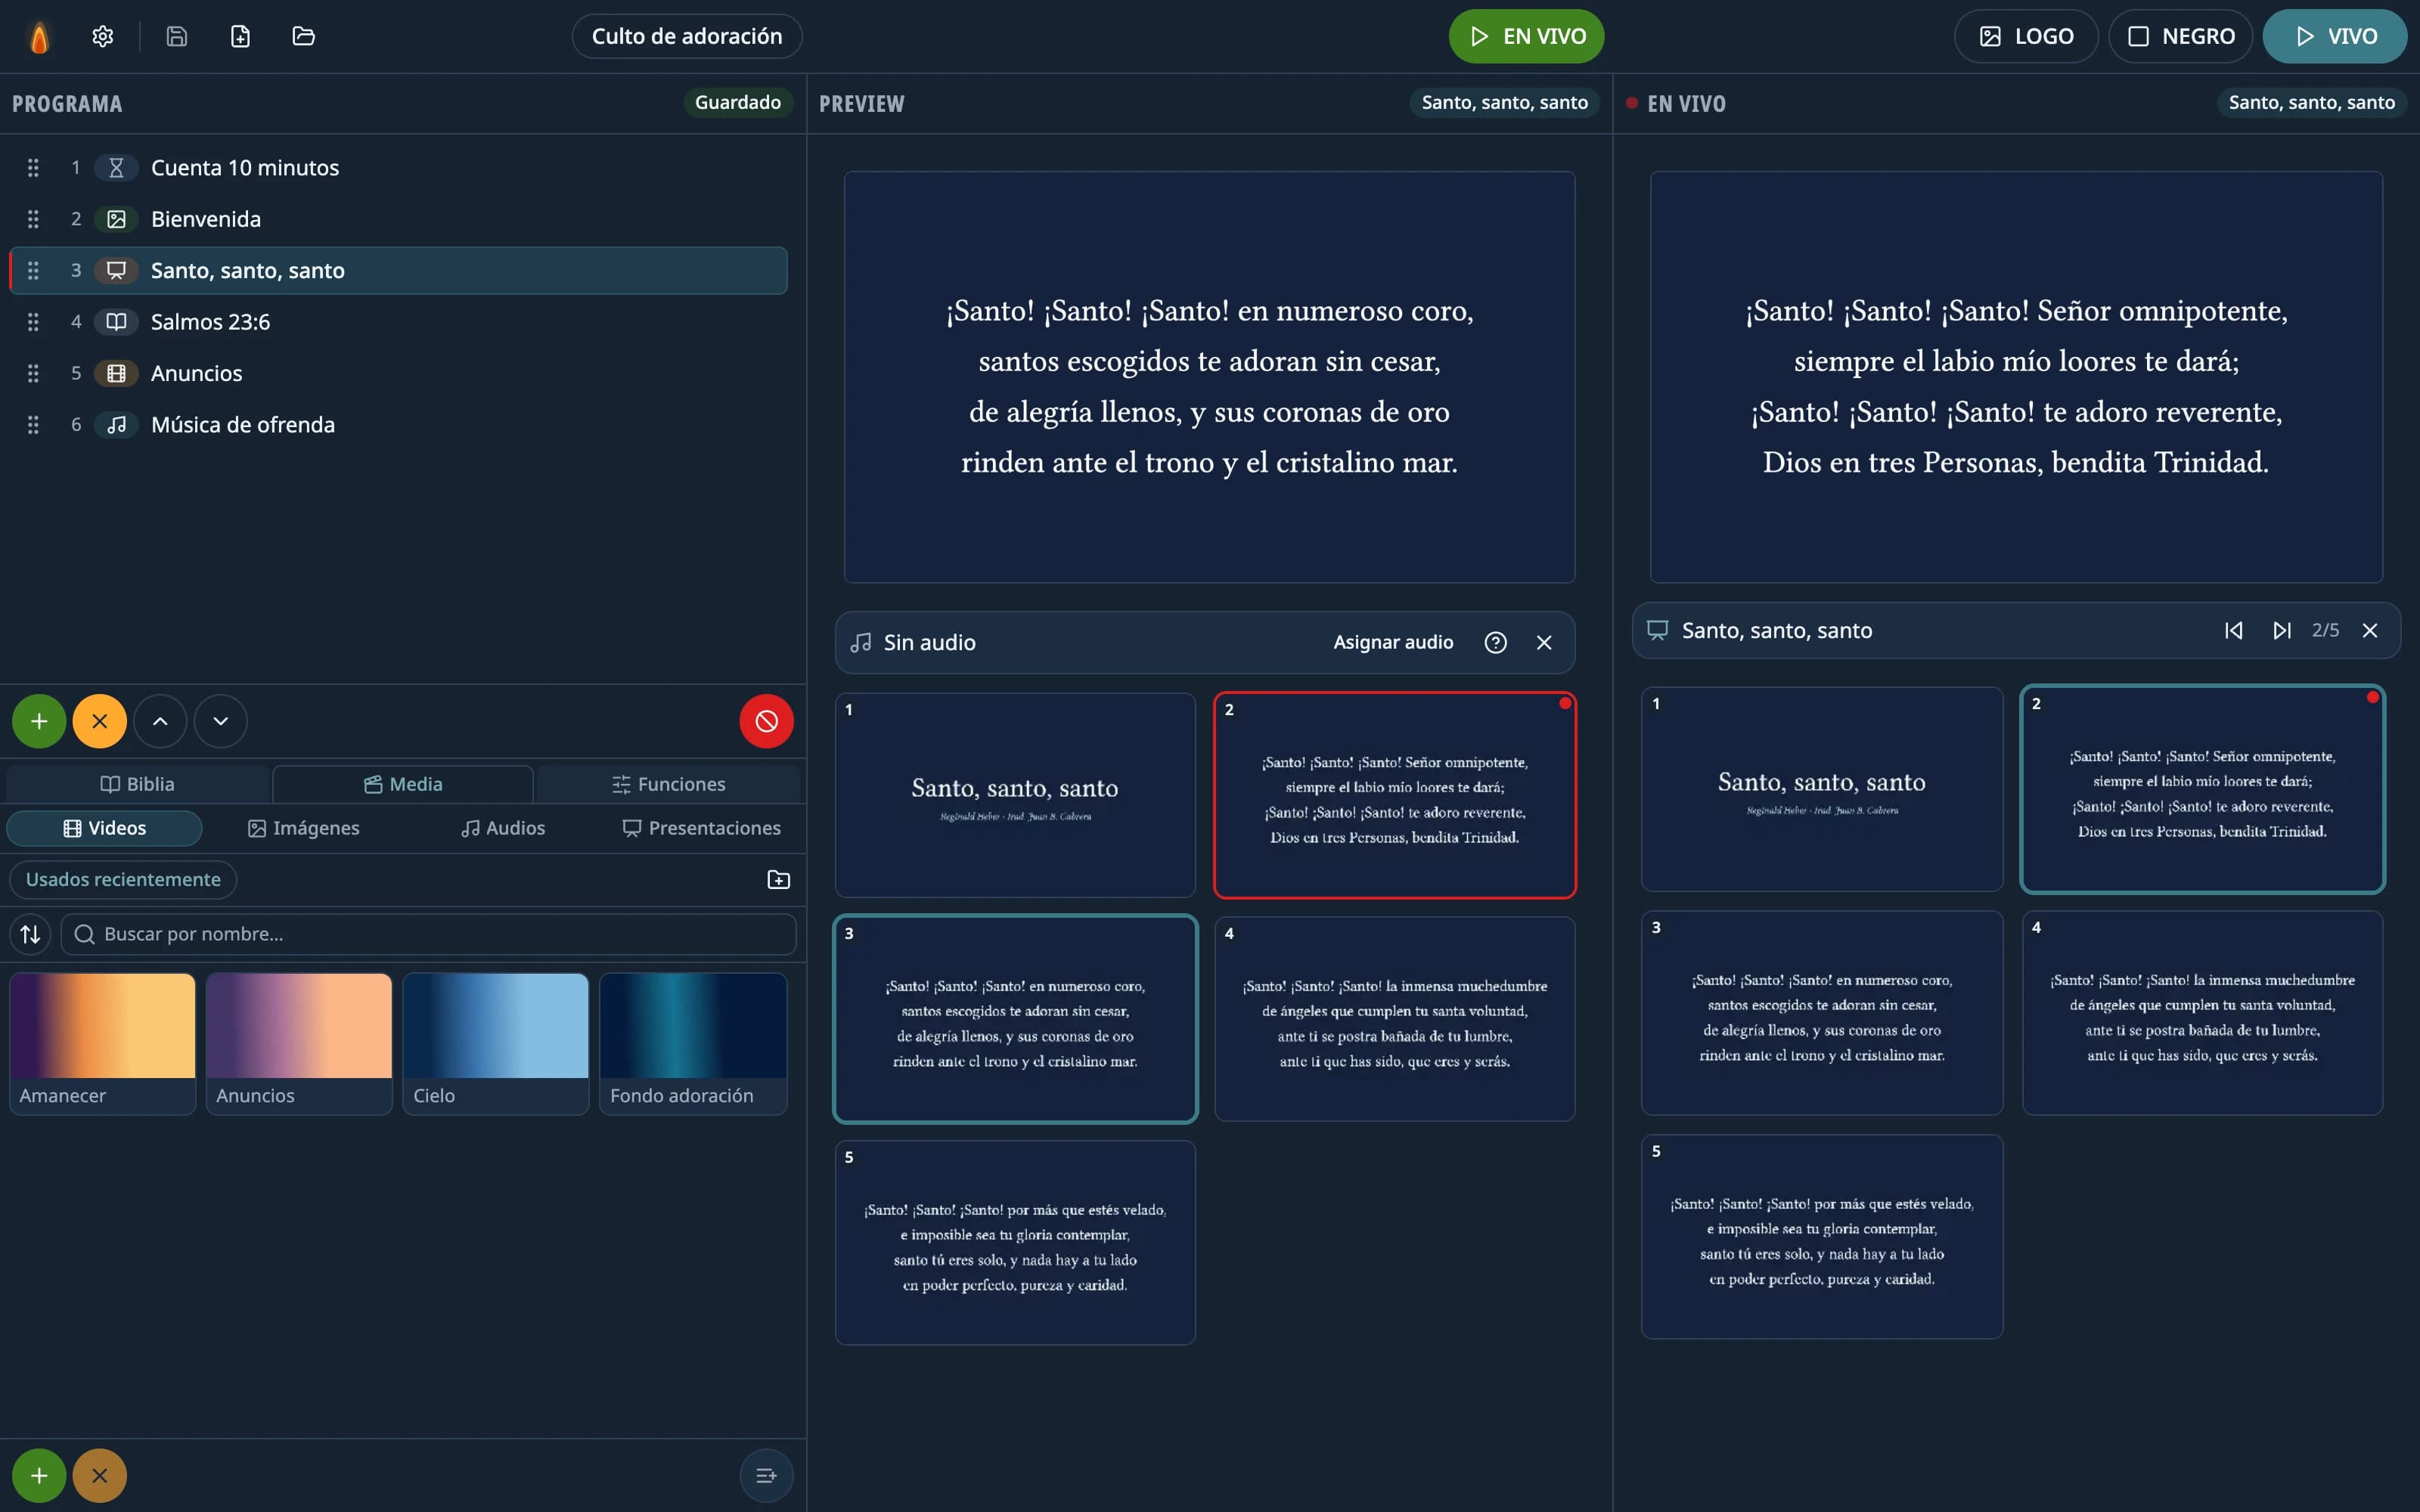Add item with green plus above Biblia tab

point(39,721)
